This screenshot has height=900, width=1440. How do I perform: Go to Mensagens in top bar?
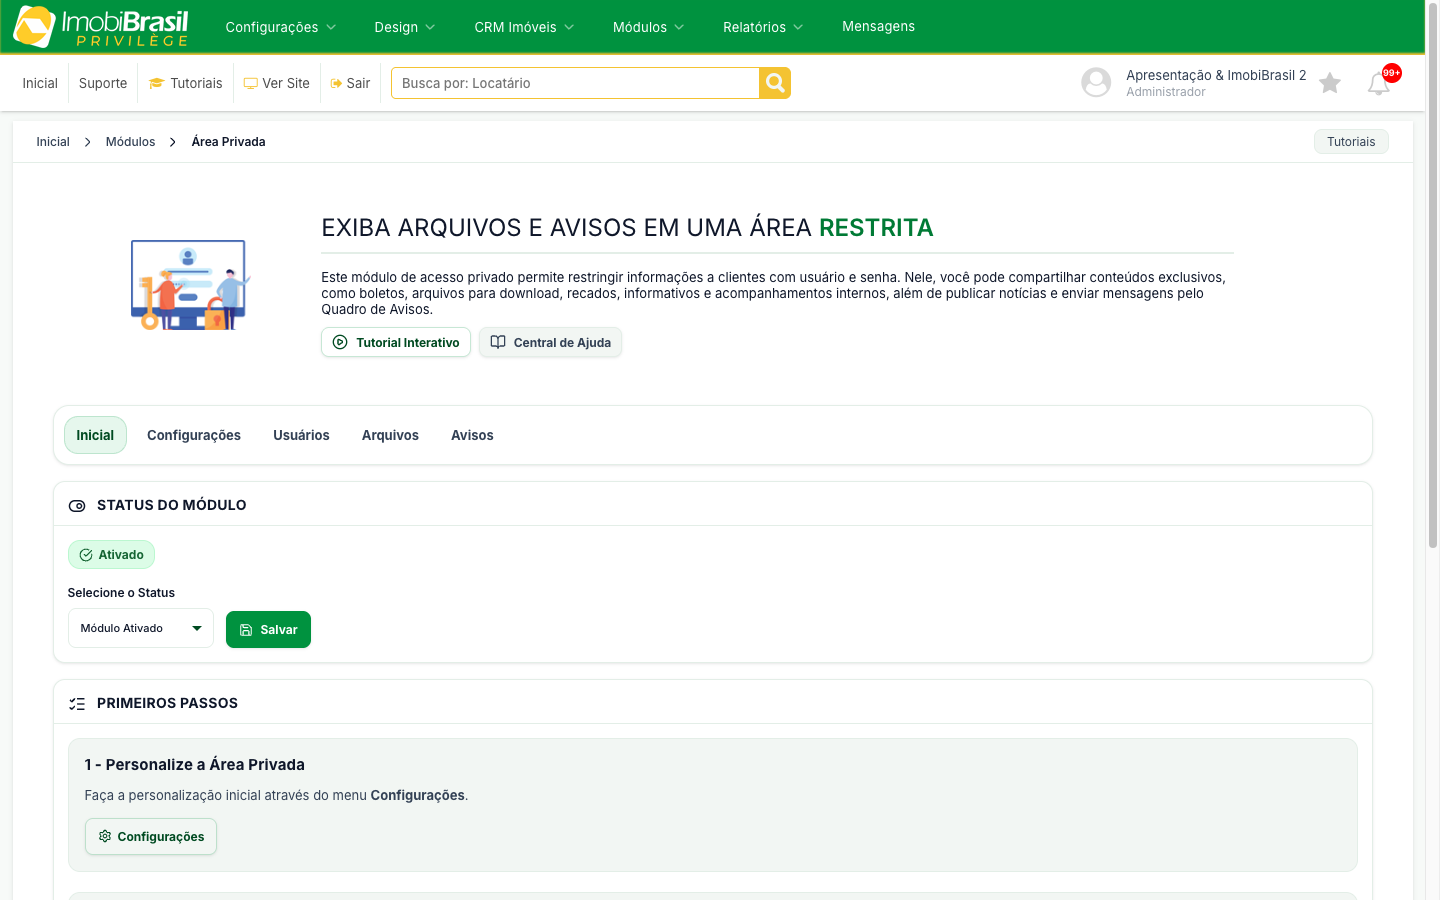[878, 26]
